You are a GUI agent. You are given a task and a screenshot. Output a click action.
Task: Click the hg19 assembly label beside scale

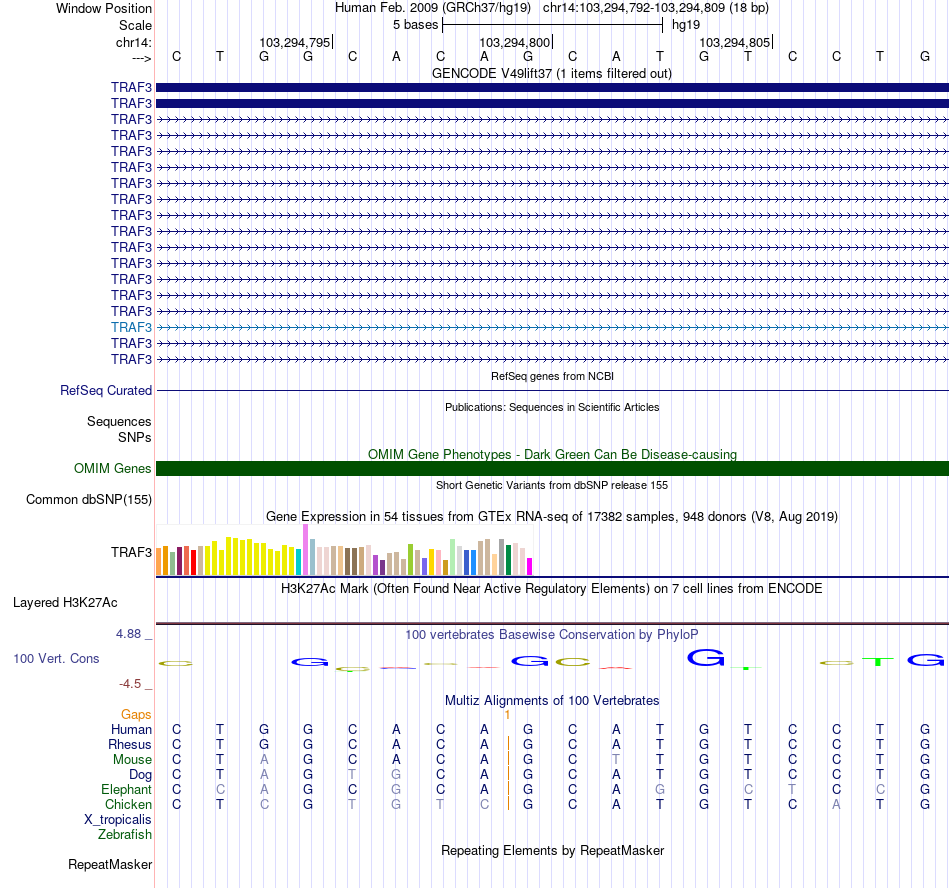coord(685,25)
